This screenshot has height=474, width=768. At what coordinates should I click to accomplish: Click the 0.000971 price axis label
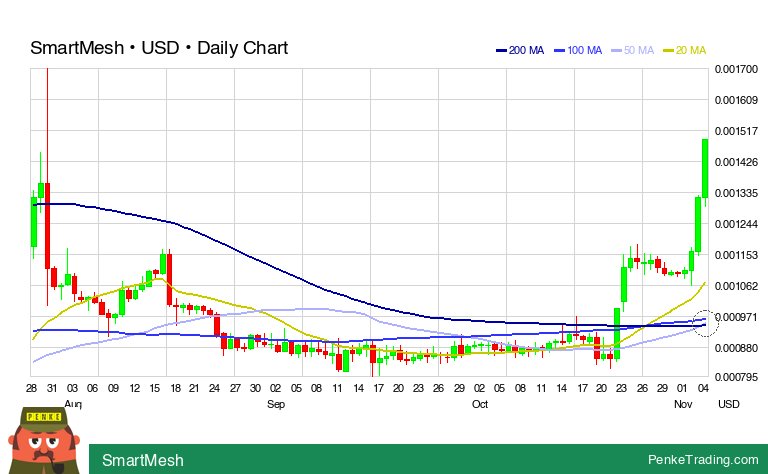click(736, 317)
